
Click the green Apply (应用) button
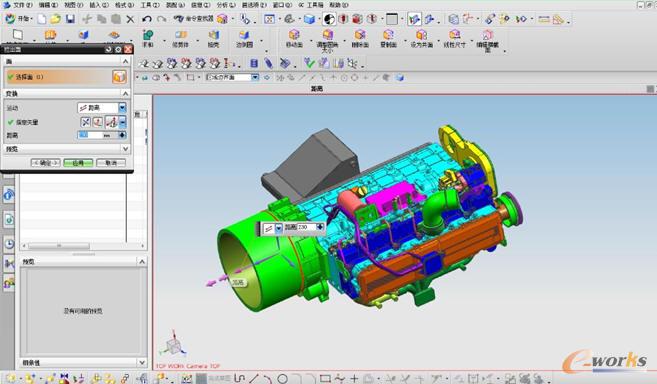[x=78, y=163]
